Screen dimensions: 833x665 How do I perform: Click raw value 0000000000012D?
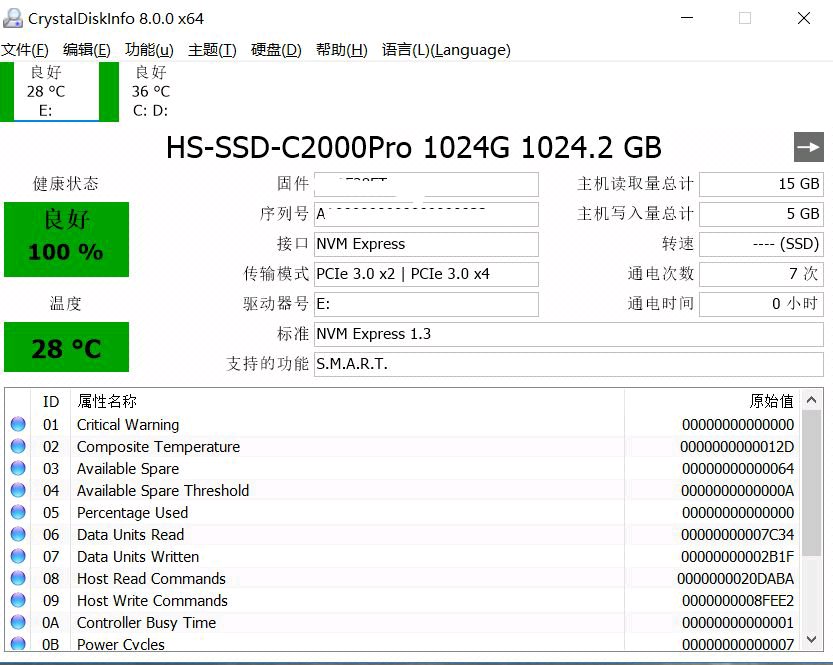tap(737, 447)
